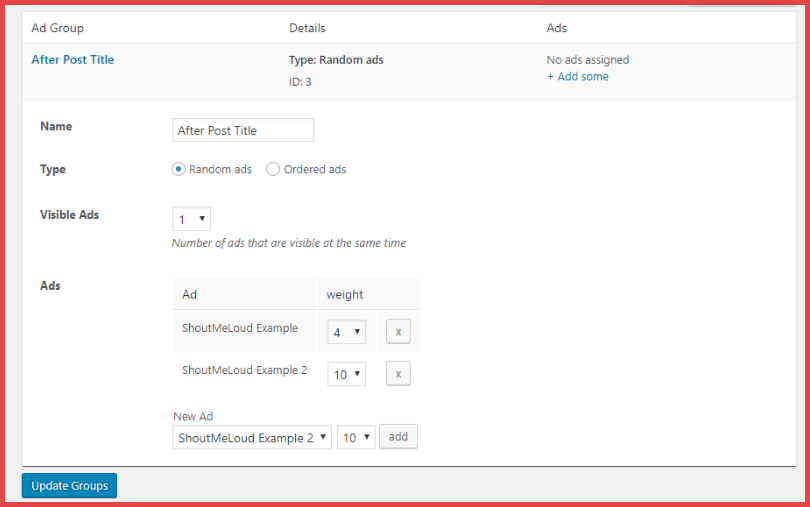This screenshot has width=810, height=507.
Task: Click the 'No ads assigned' text
Action: point(588,60)
